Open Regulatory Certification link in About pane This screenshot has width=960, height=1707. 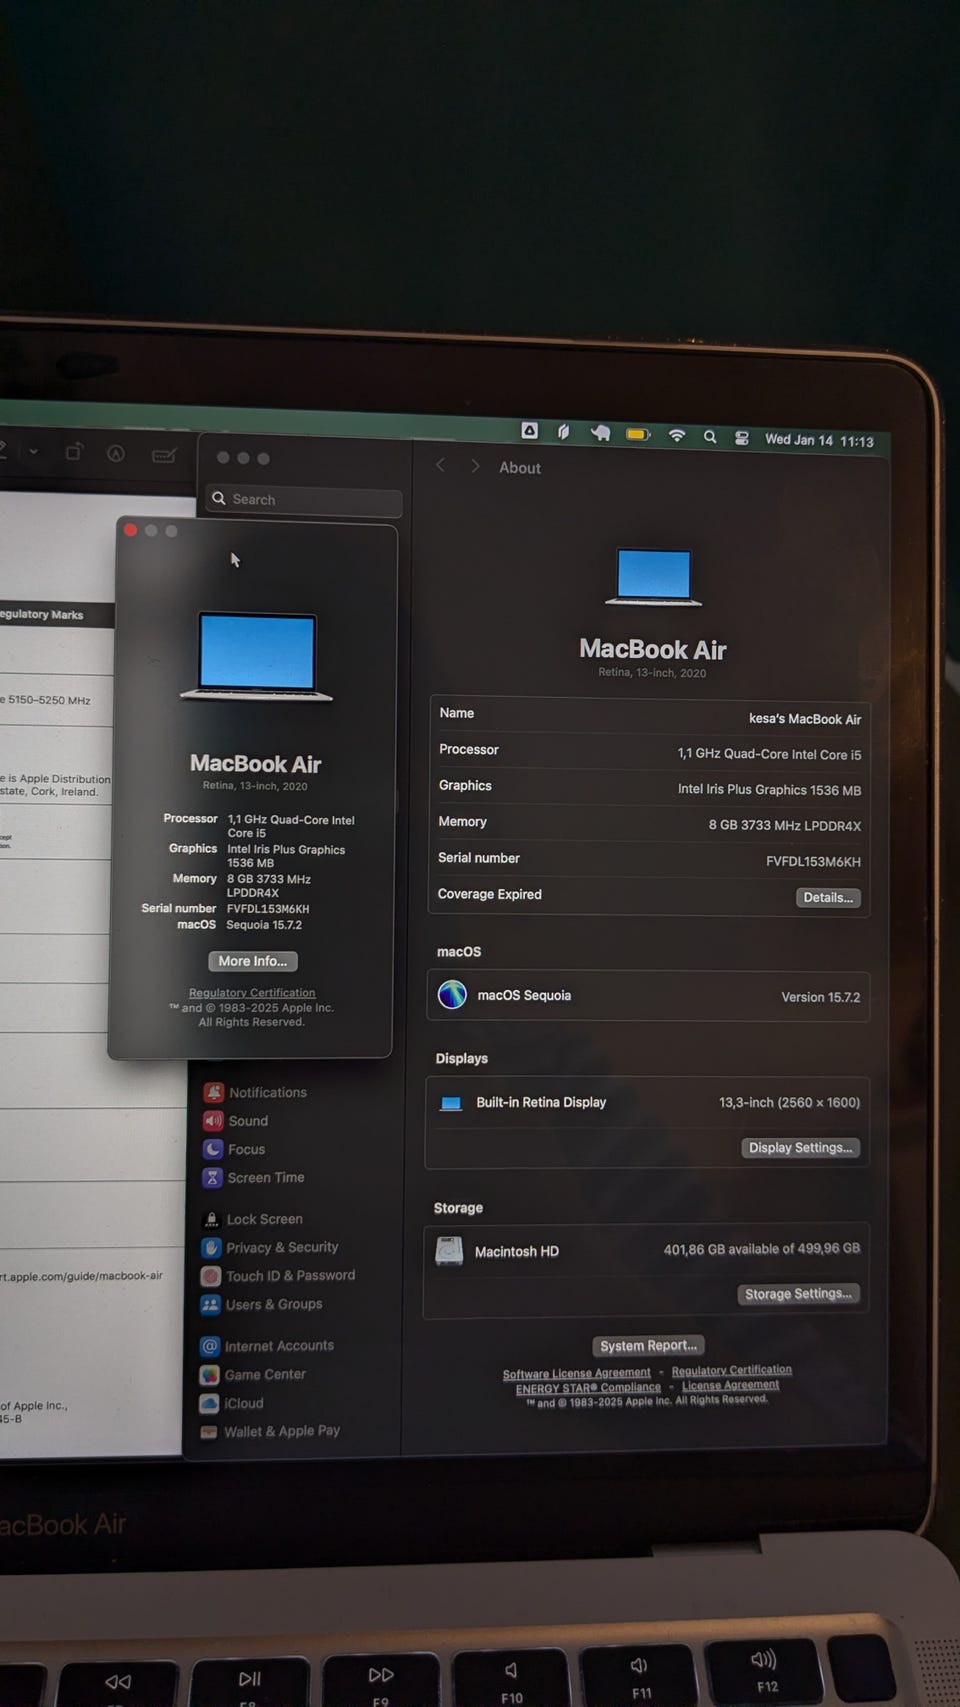click(x=731, y=1370)
